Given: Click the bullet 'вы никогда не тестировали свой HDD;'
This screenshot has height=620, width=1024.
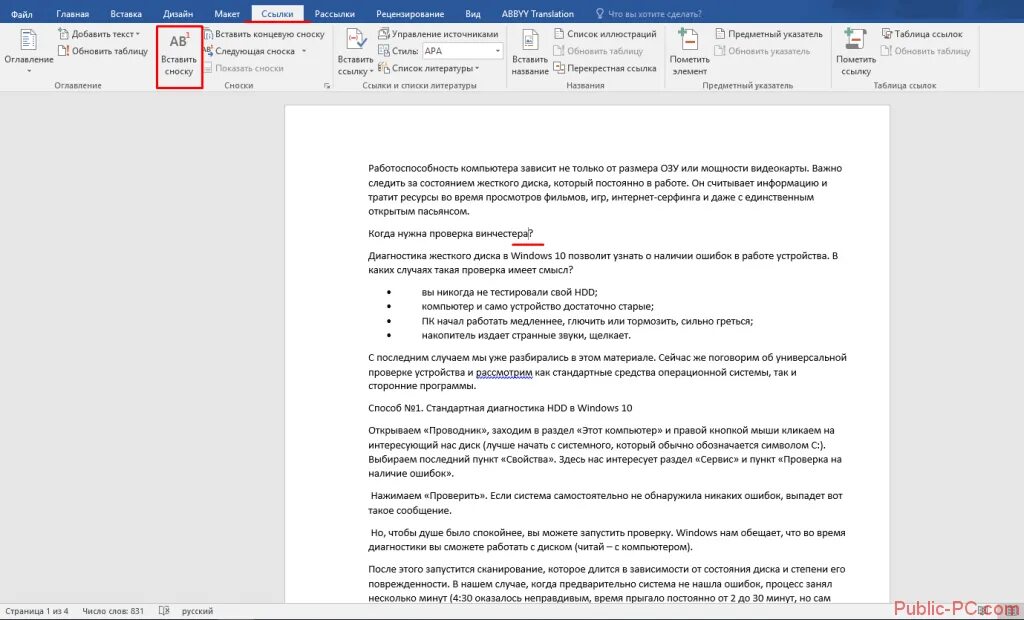Looking at the screenshot, I should click(509, 293).
